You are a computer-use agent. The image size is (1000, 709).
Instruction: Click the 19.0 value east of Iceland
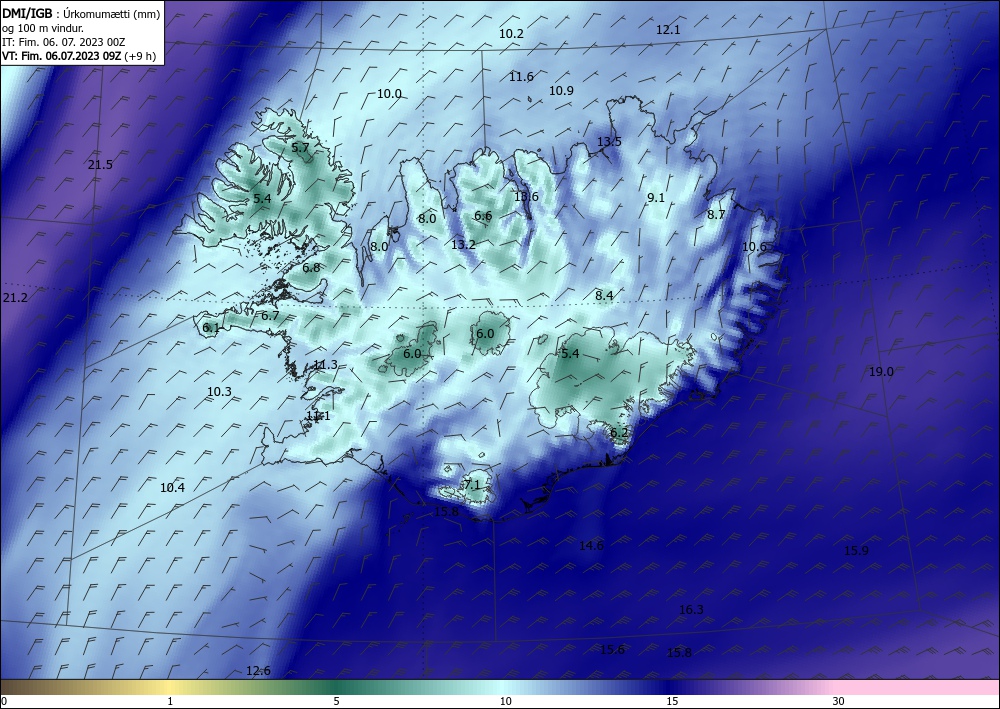(881, 372)
